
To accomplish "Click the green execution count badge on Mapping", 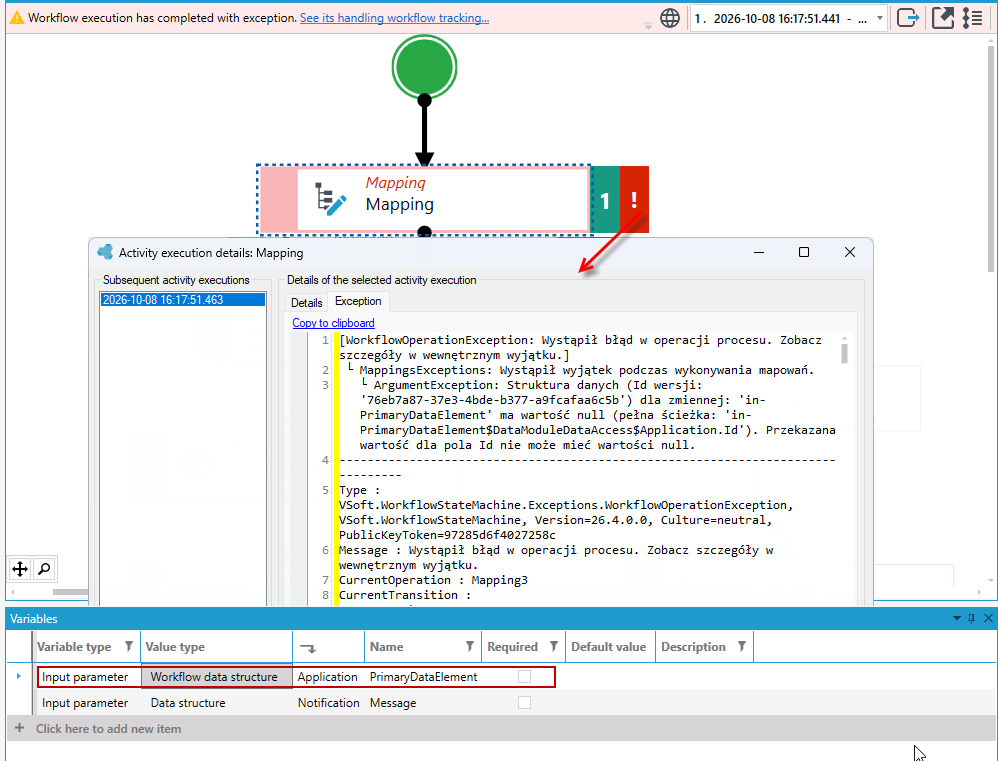I will click(x=605, y=200).
